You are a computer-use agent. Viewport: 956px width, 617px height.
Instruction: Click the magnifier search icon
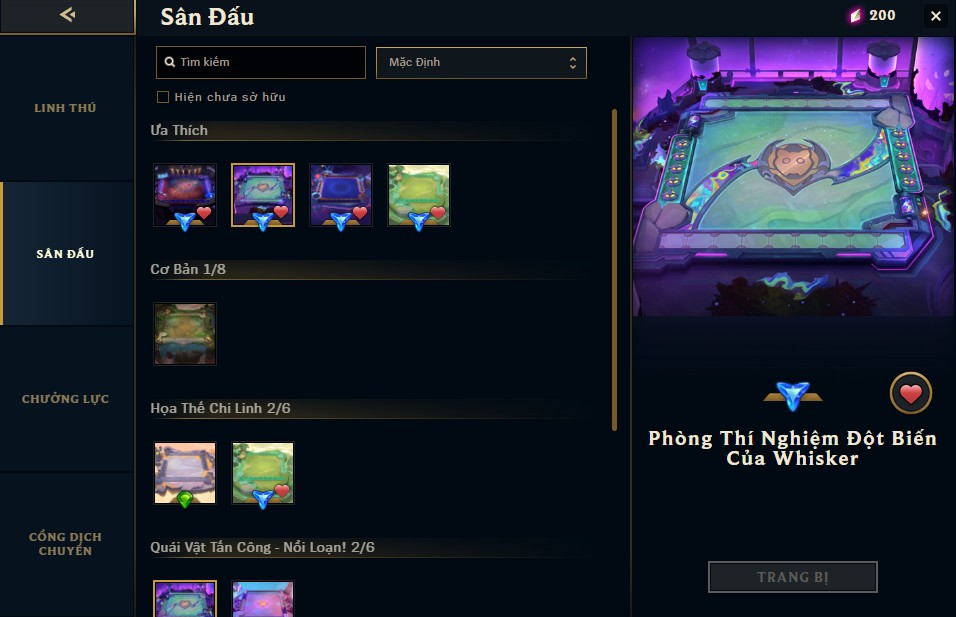click(169, 62)
